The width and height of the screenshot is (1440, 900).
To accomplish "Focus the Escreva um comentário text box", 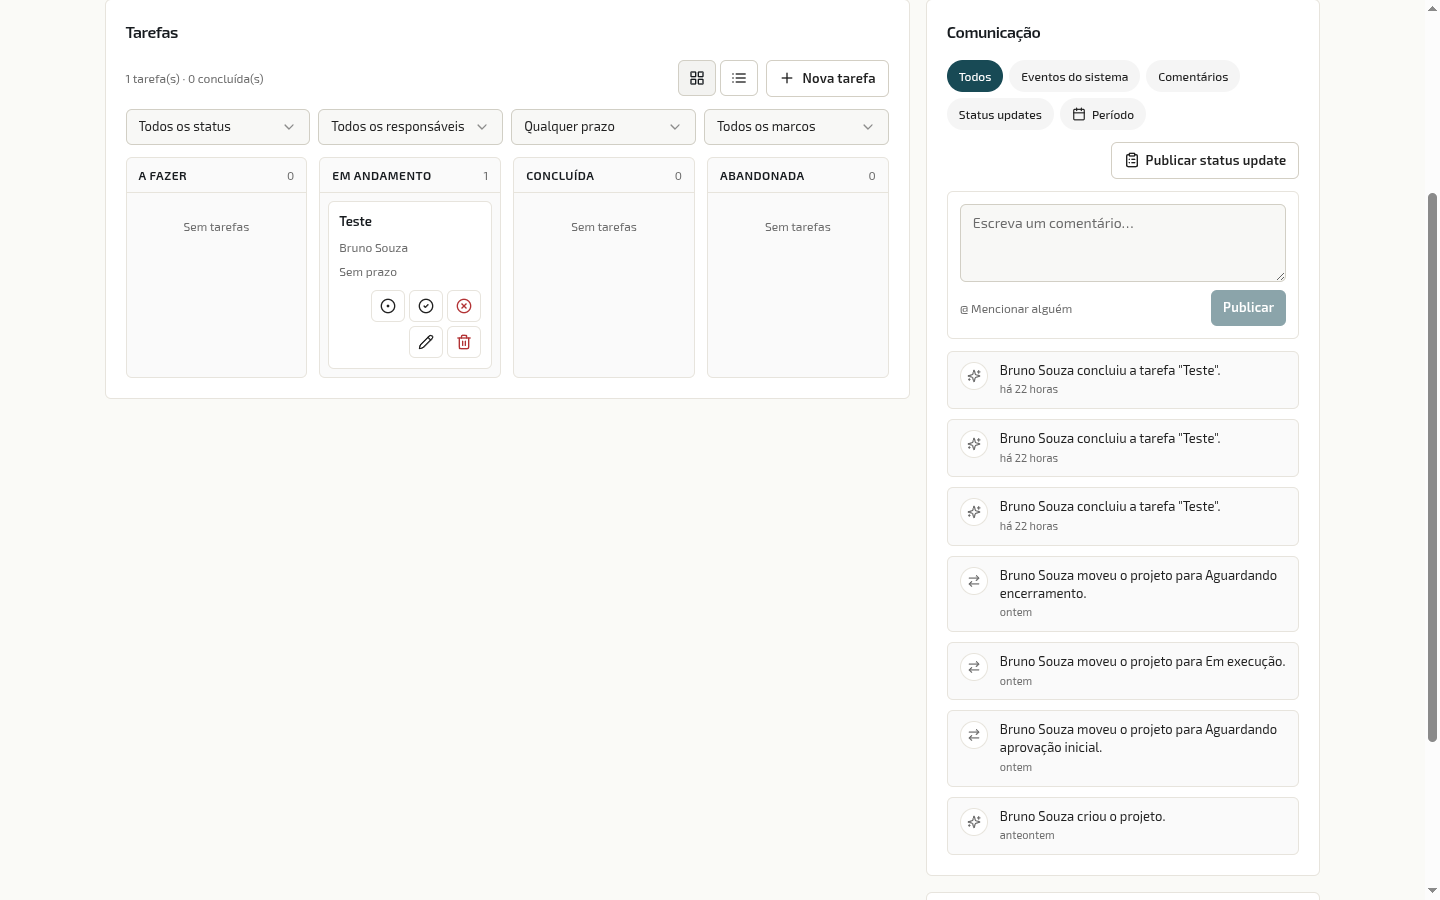I will point(1123,243).
